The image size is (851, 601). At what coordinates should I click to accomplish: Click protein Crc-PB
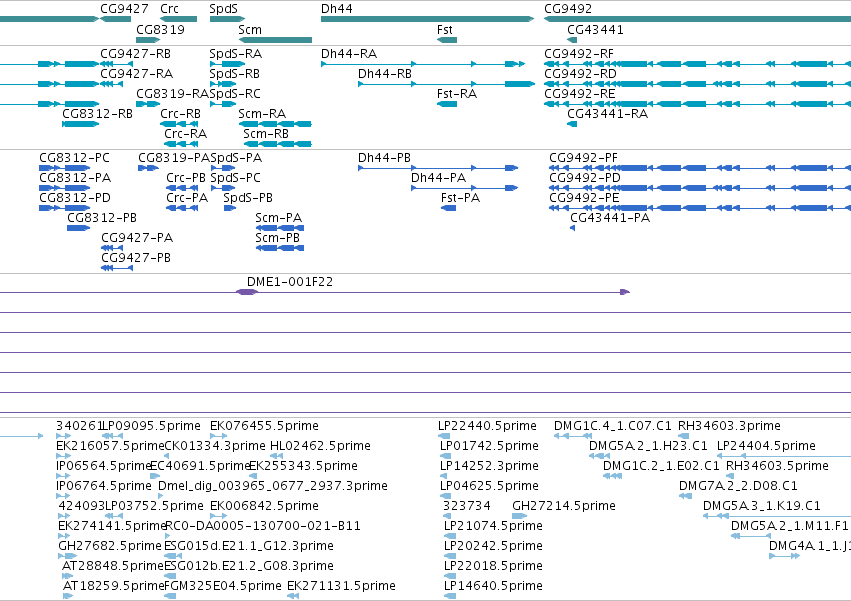tap(182, 188)
